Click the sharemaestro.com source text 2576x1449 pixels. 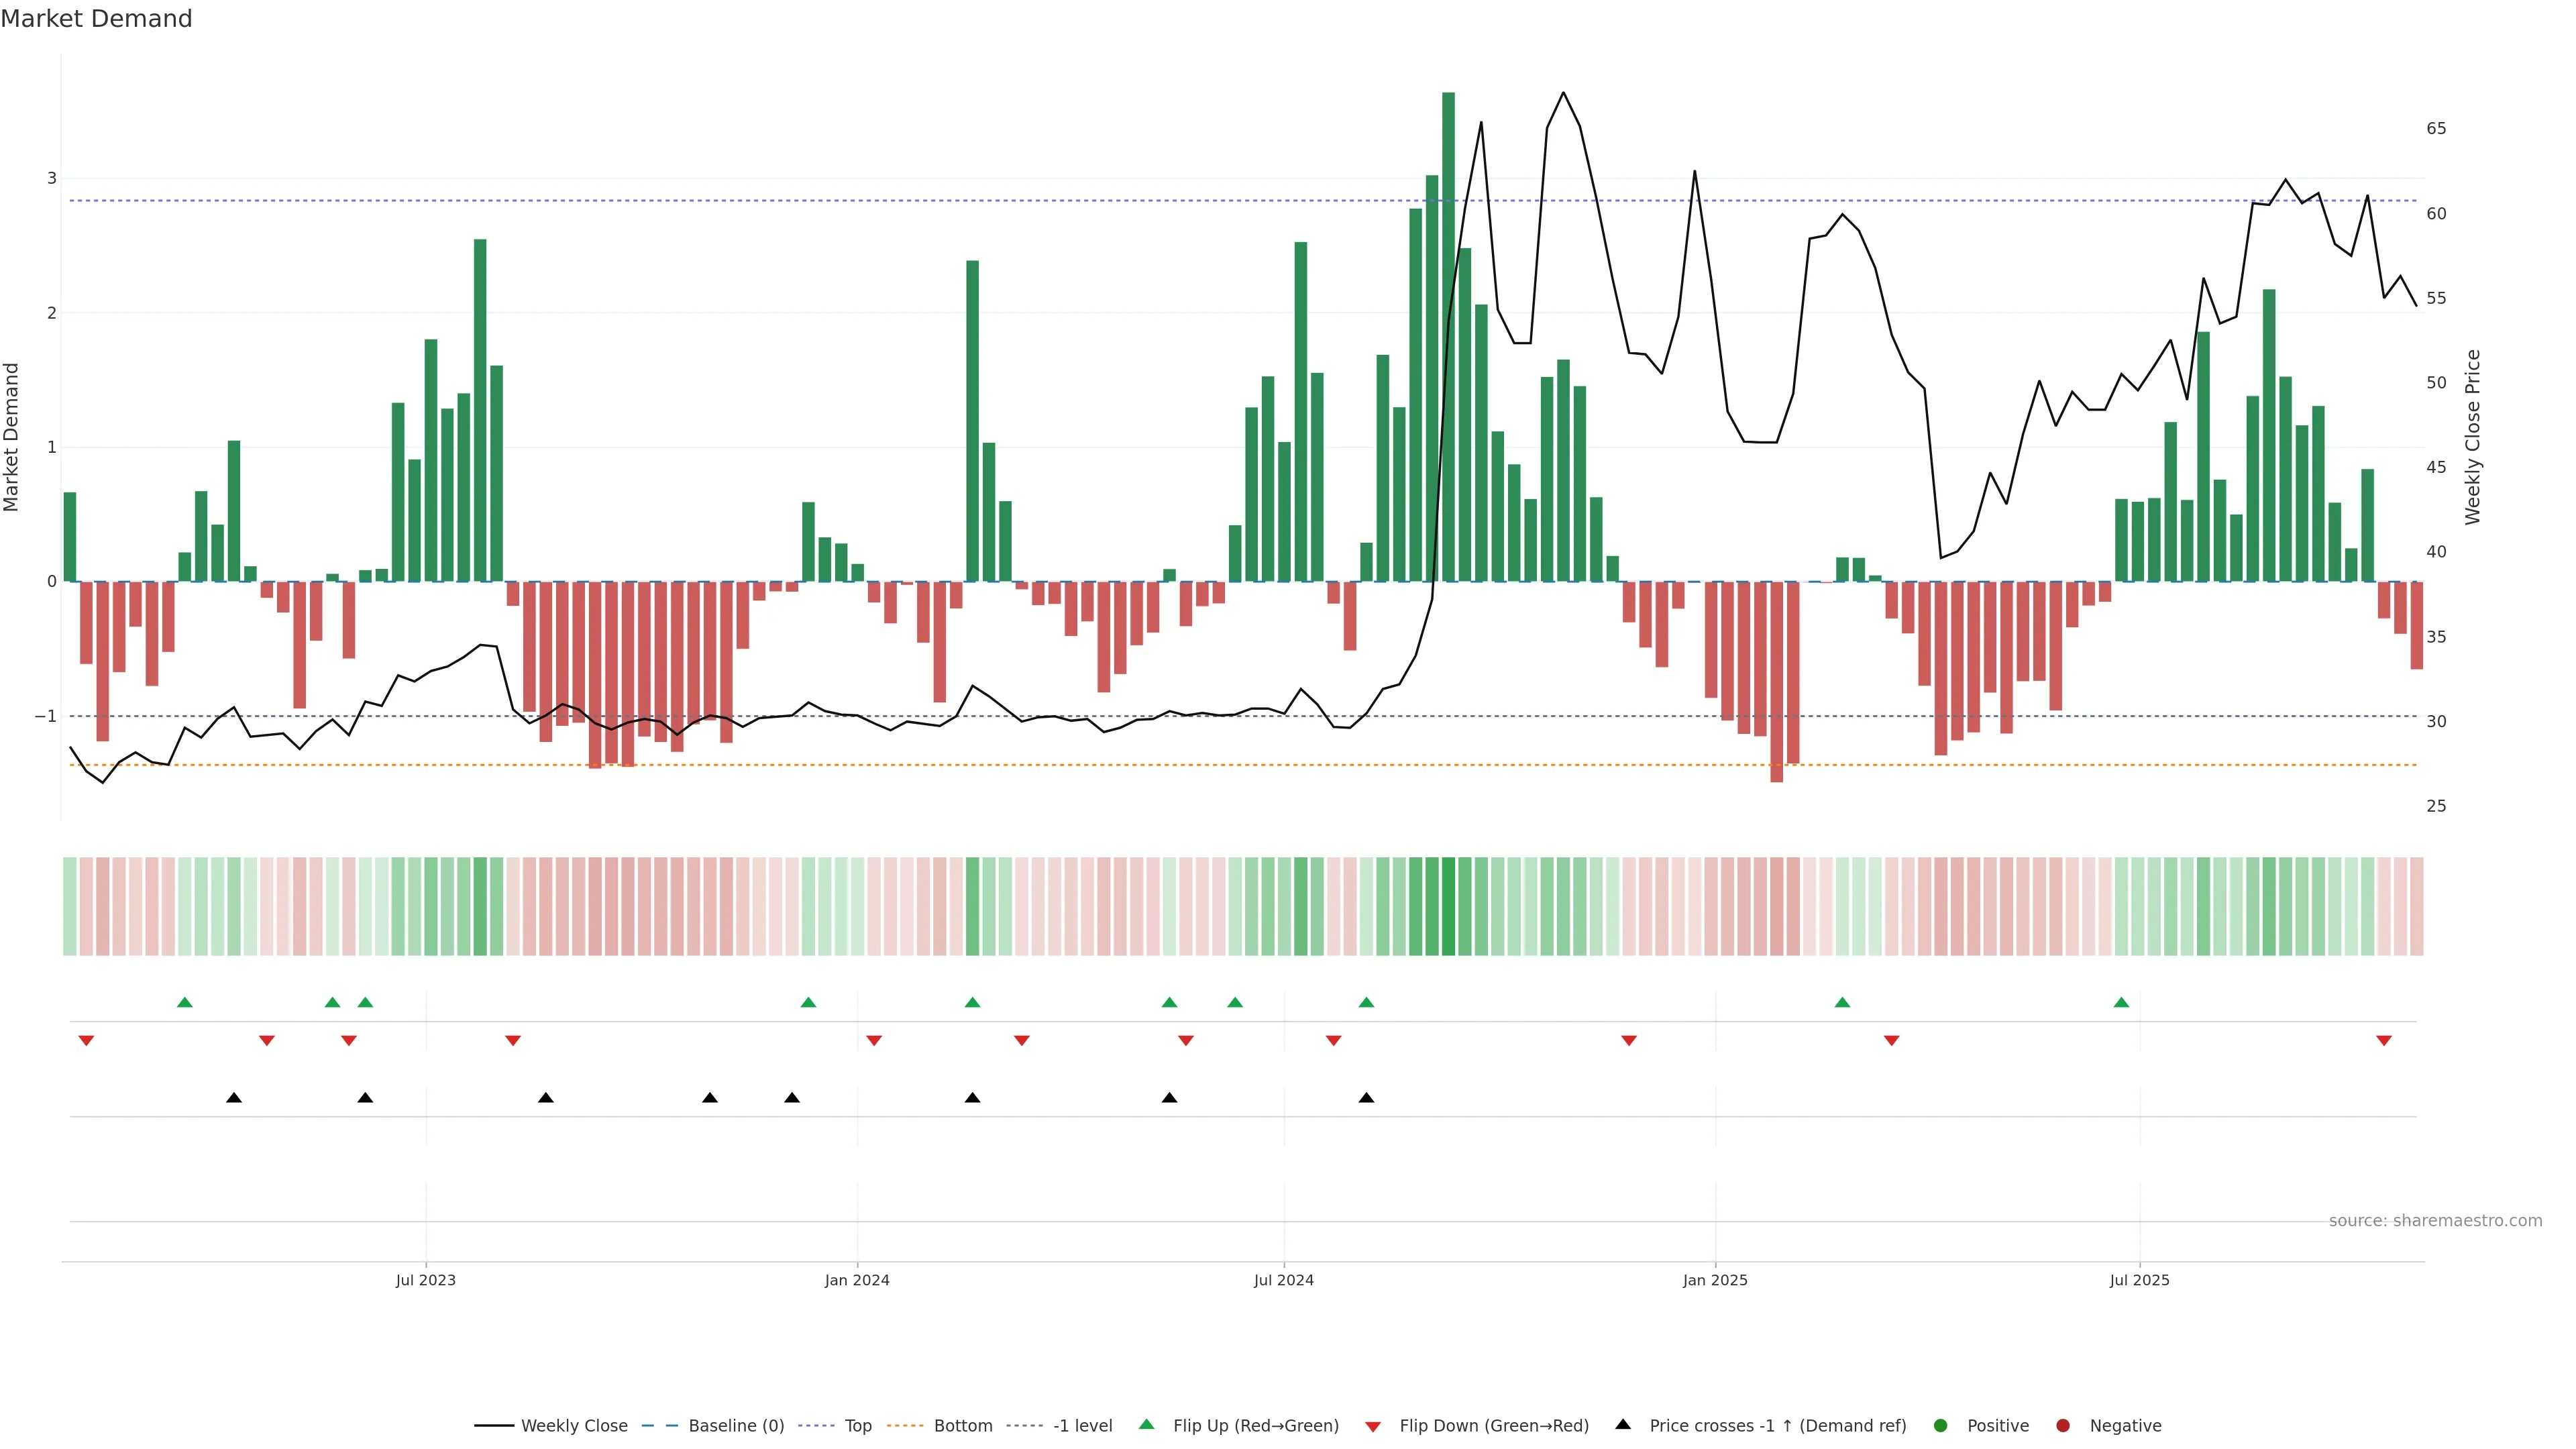click(2435, 1221)
